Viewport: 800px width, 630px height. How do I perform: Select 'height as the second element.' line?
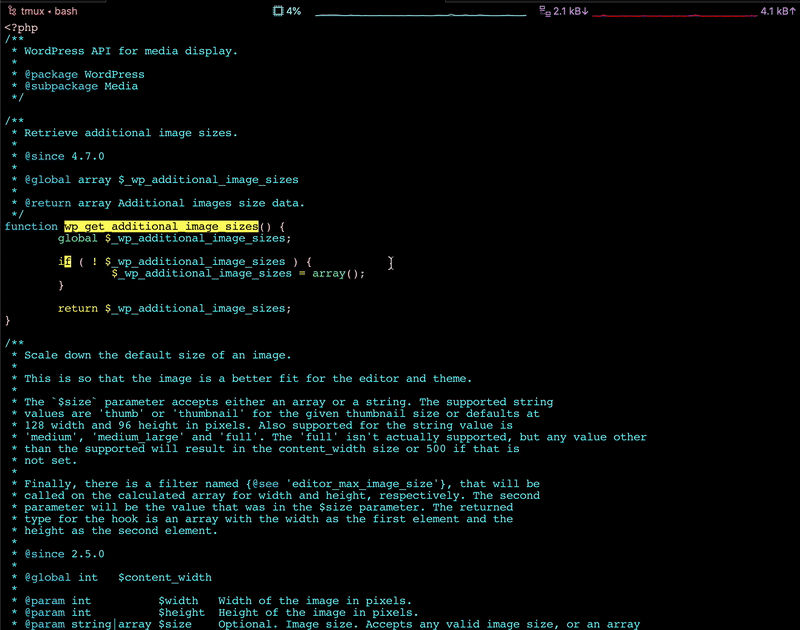(121, 531)
